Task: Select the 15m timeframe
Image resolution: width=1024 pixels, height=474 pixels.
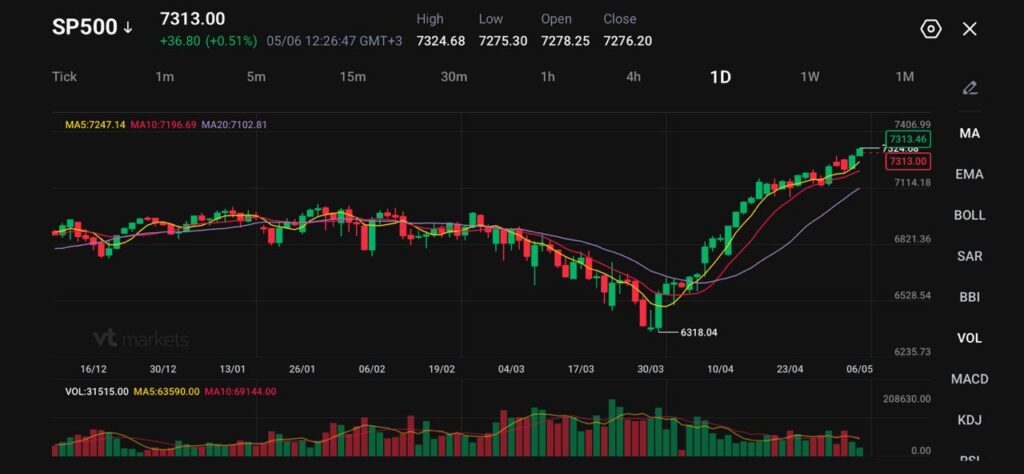Action: pyautogui.click(x=353, y=77)
